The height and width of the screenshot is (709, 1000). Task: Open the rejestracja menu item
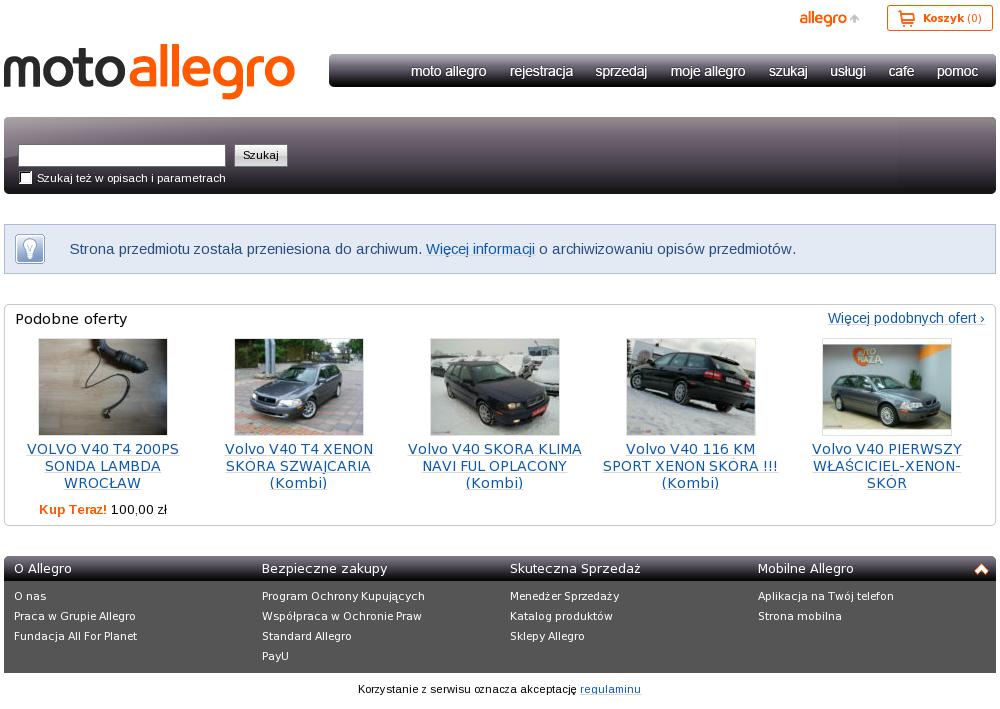point(541,71)
